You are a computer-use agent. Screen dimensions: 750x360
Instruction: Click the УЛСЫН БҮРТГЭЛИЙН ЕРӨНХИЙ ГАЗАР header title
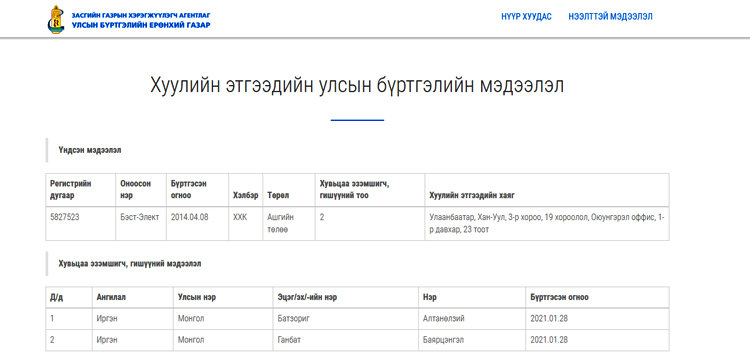141,25
